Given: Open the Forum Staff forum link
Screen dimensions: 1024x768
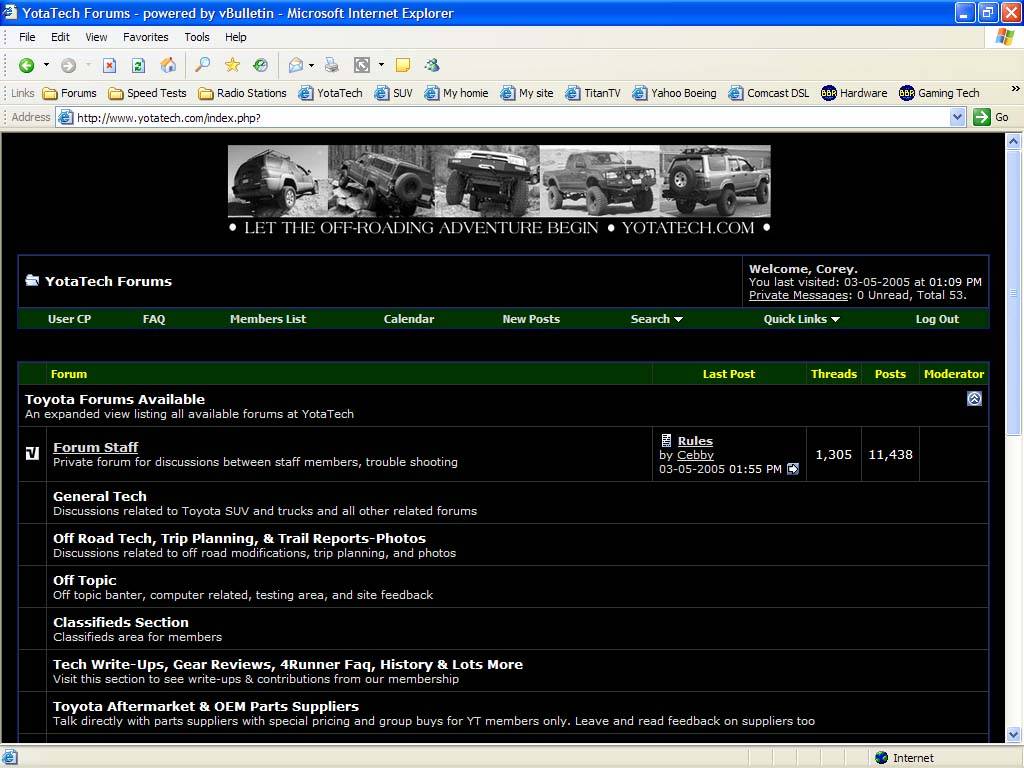Looking at the screenshot, I should (95, 447).
